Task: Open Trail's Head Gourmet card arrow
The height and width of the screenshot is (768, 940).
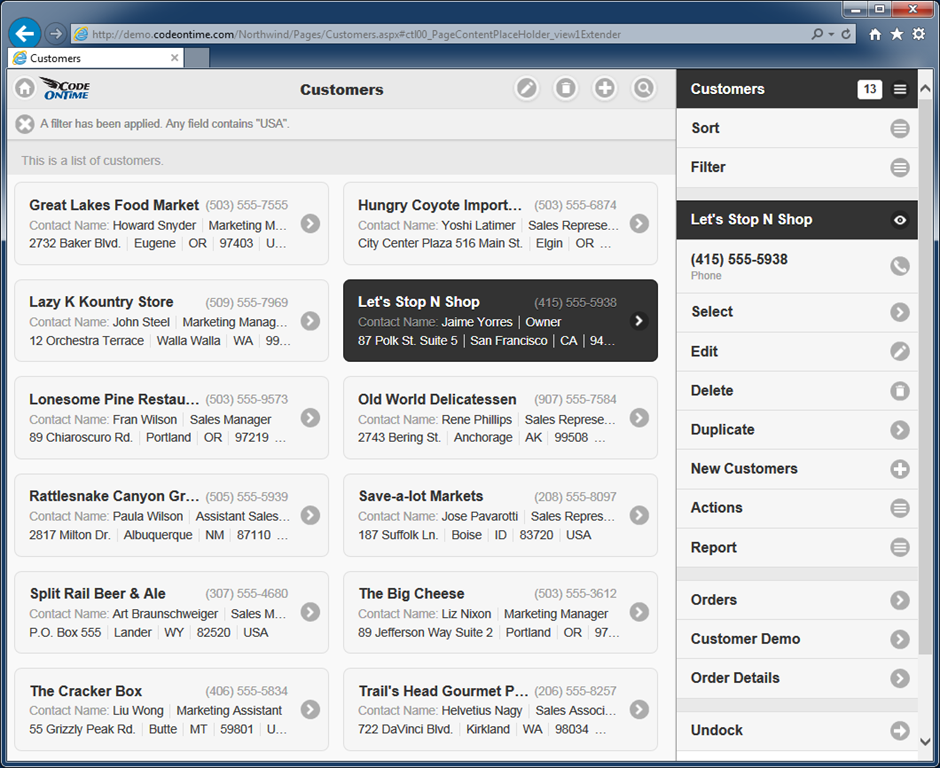Action: (x=639, y=710)
